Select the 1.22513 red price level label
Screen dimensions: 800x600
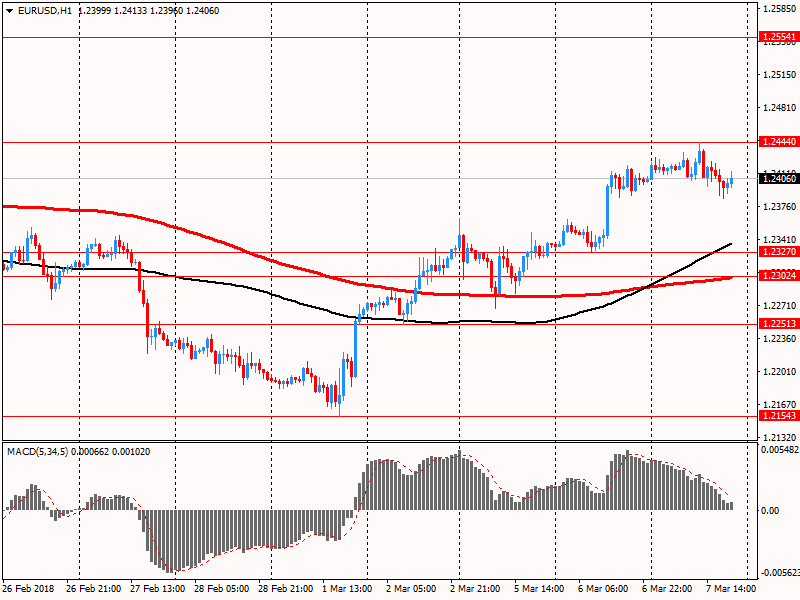click(779, 323)
